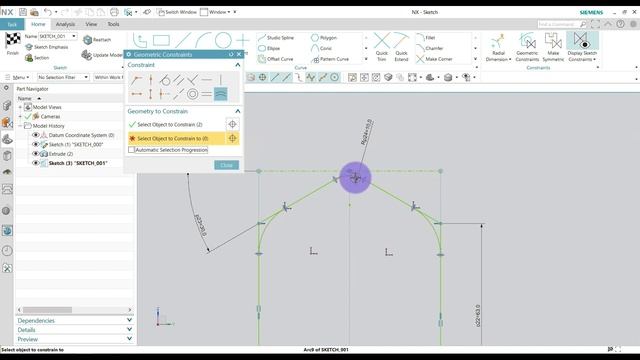Viewport: 640px width, 360px height.
Task: Click the Sketch Emphasis button
Action: click(47, 47)
